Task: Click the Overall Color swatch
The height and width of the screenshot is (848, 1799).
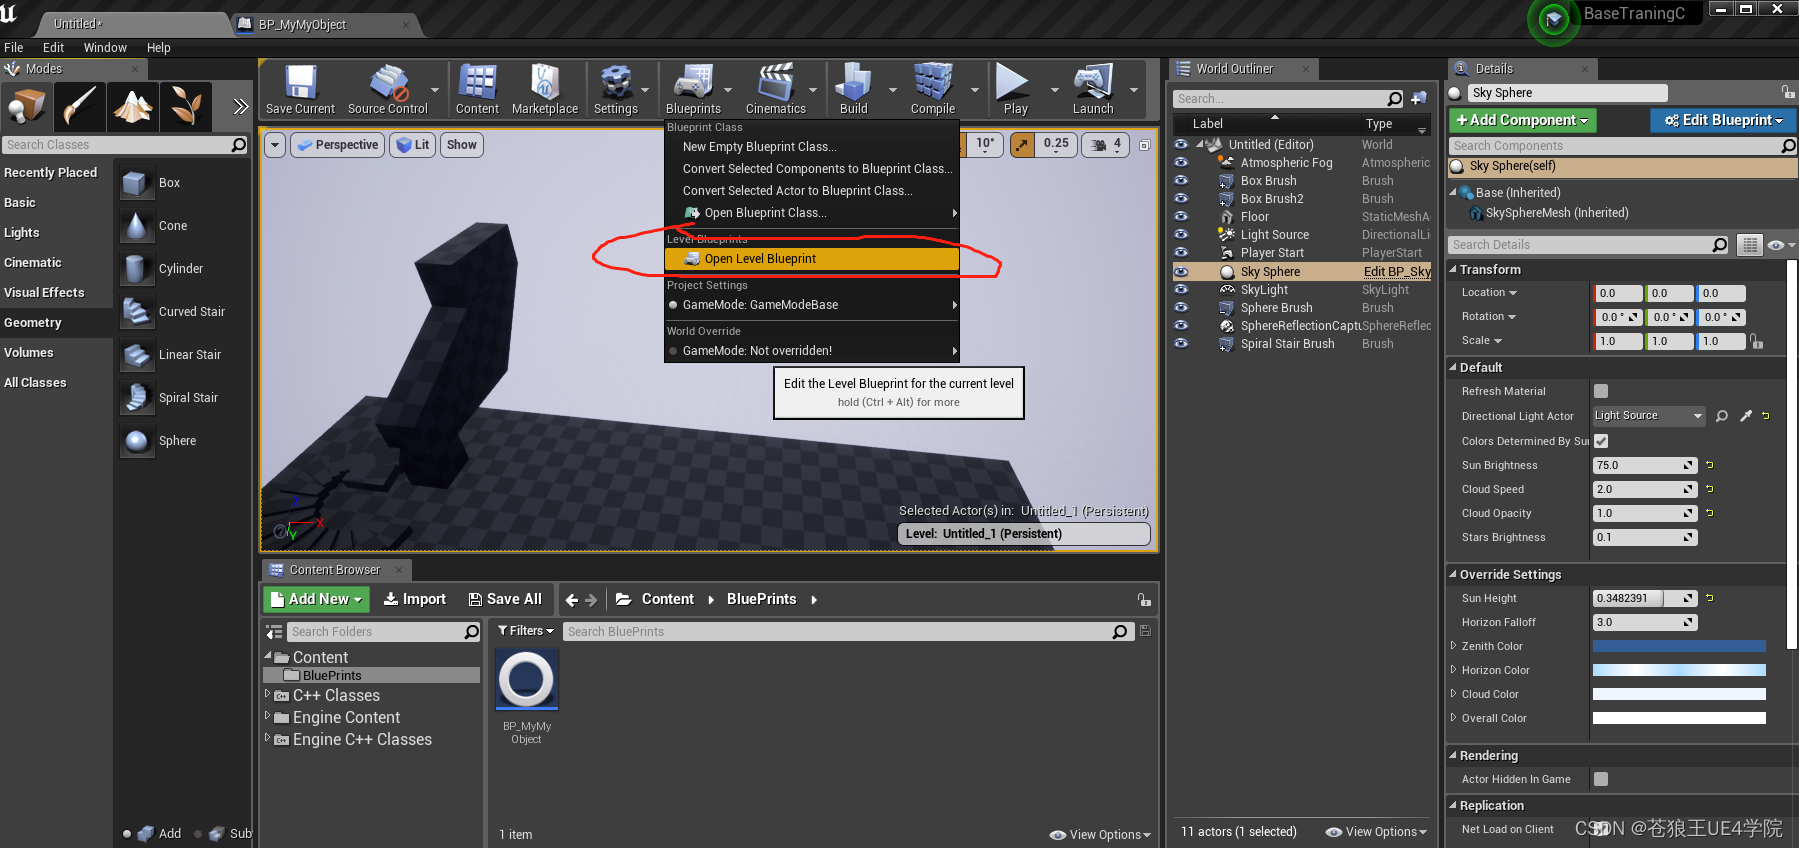Action: 1679,718
